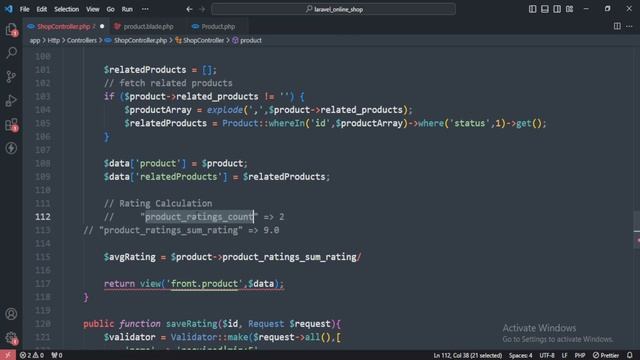This screenshot has width=640, height=360.
Task: Open the Selection menu
Action: point(67,9)
